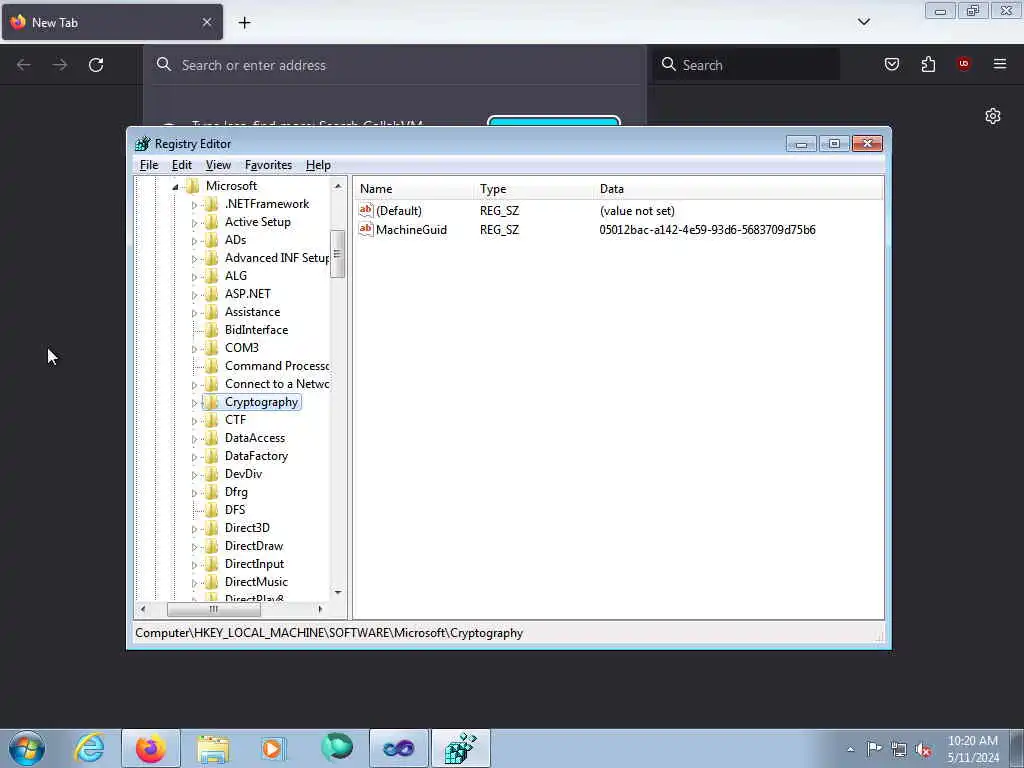Select the ASP.NET tree item
1024x768 pixels.
pyautogui.click(x=248, y=294)
